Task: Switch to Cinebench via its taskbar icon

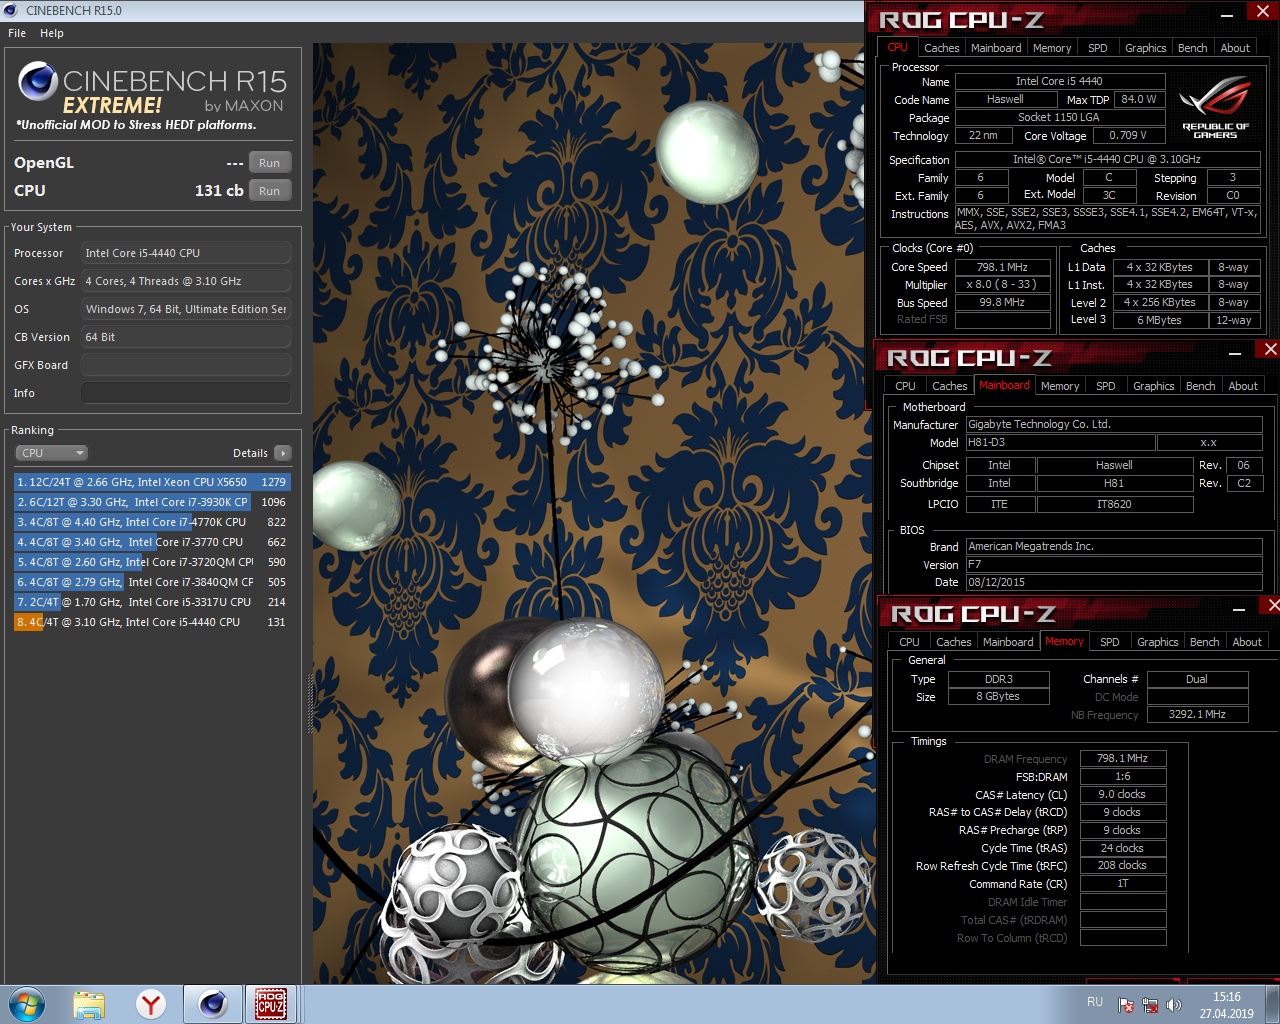Action: tap(213, 1004)
